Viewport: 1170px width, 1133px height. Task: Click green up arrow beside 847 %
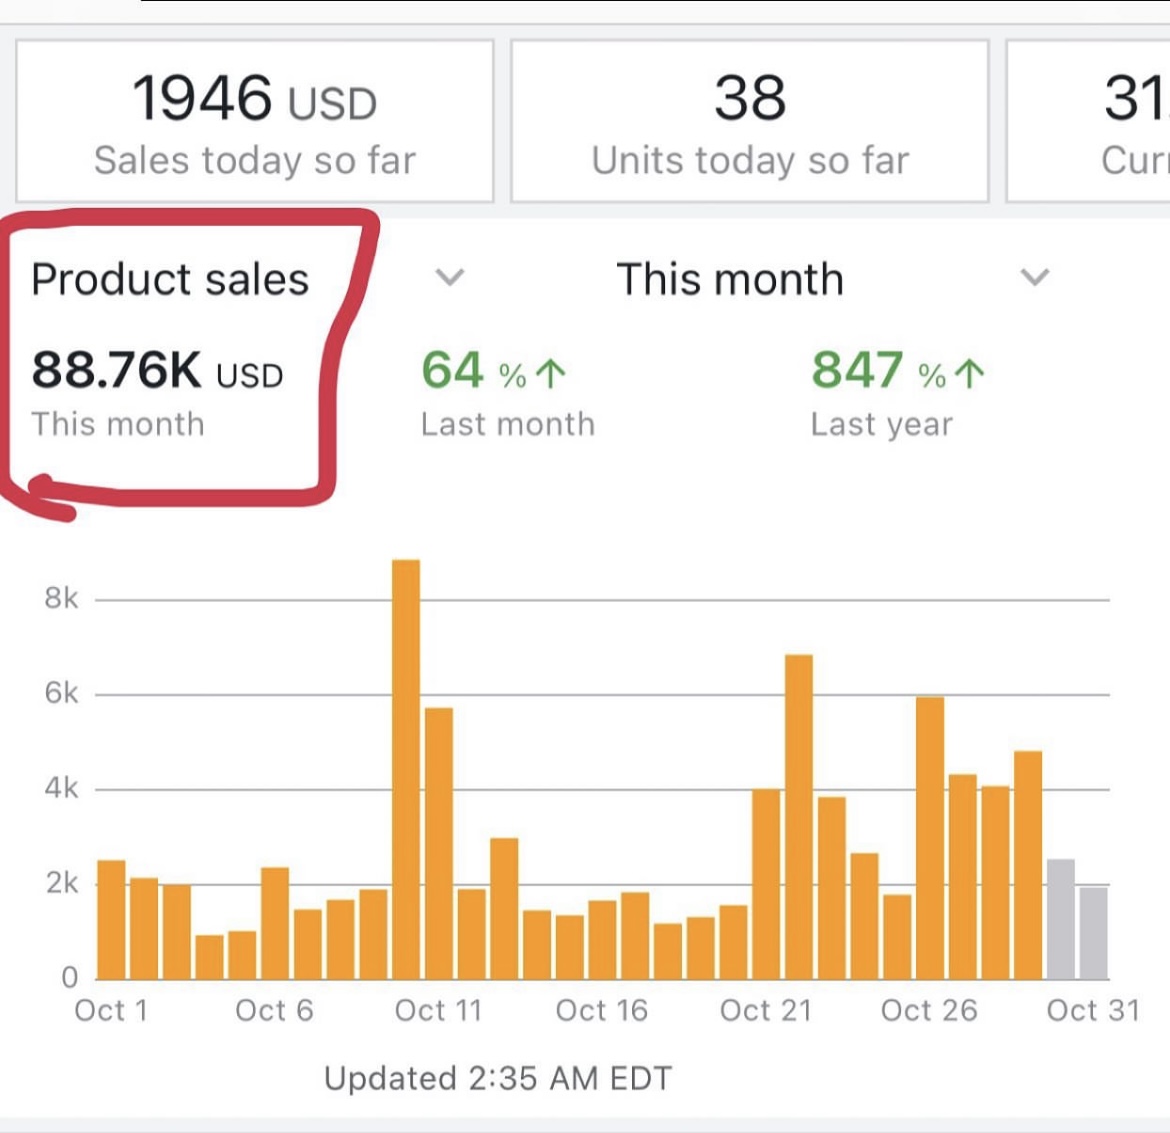[x=969, y=374]
